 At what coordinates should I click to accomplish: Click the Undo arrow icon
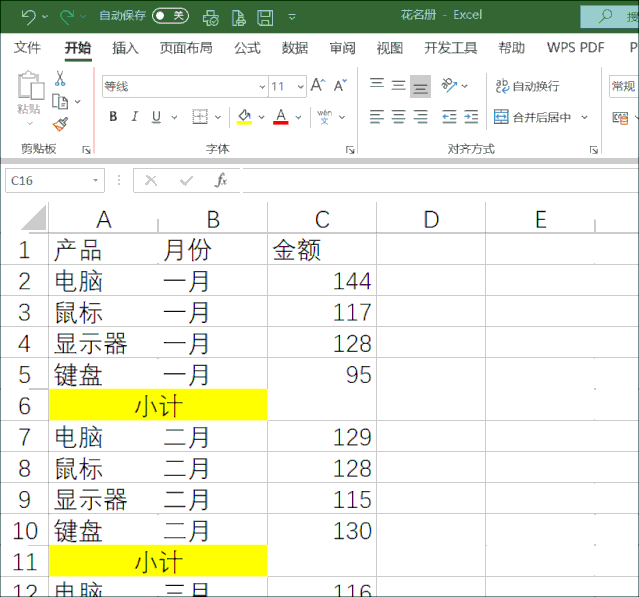click(28, 16)
